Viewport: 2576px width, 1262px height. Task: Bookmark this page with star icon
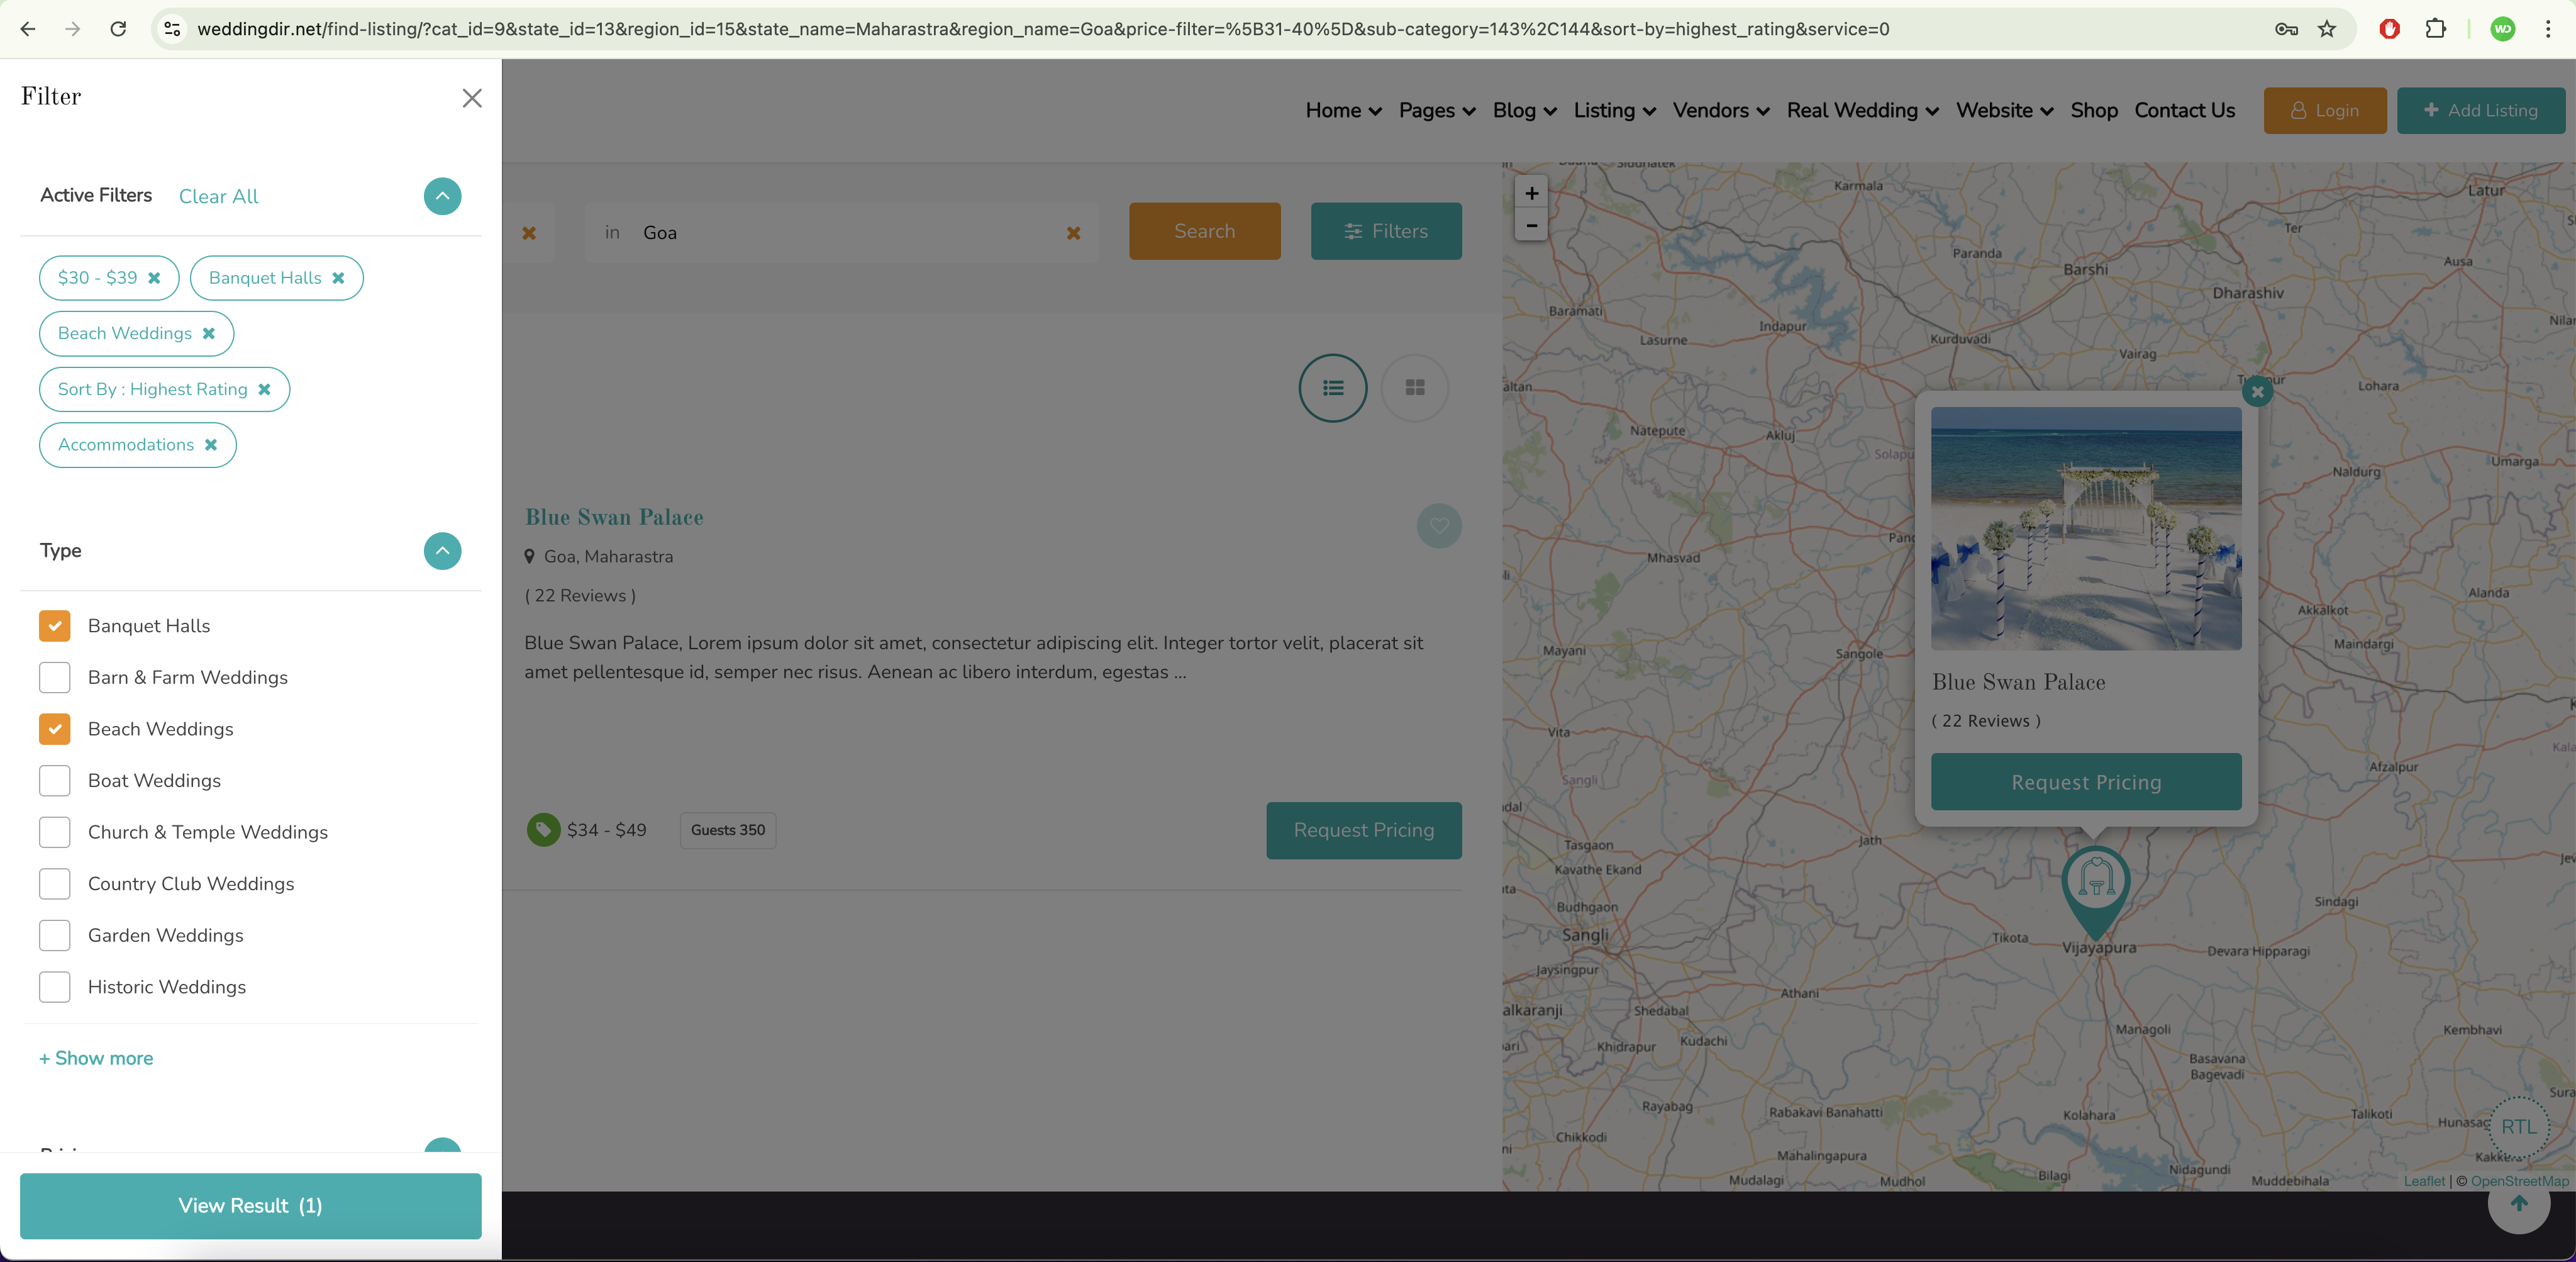tap(2327, 29)
